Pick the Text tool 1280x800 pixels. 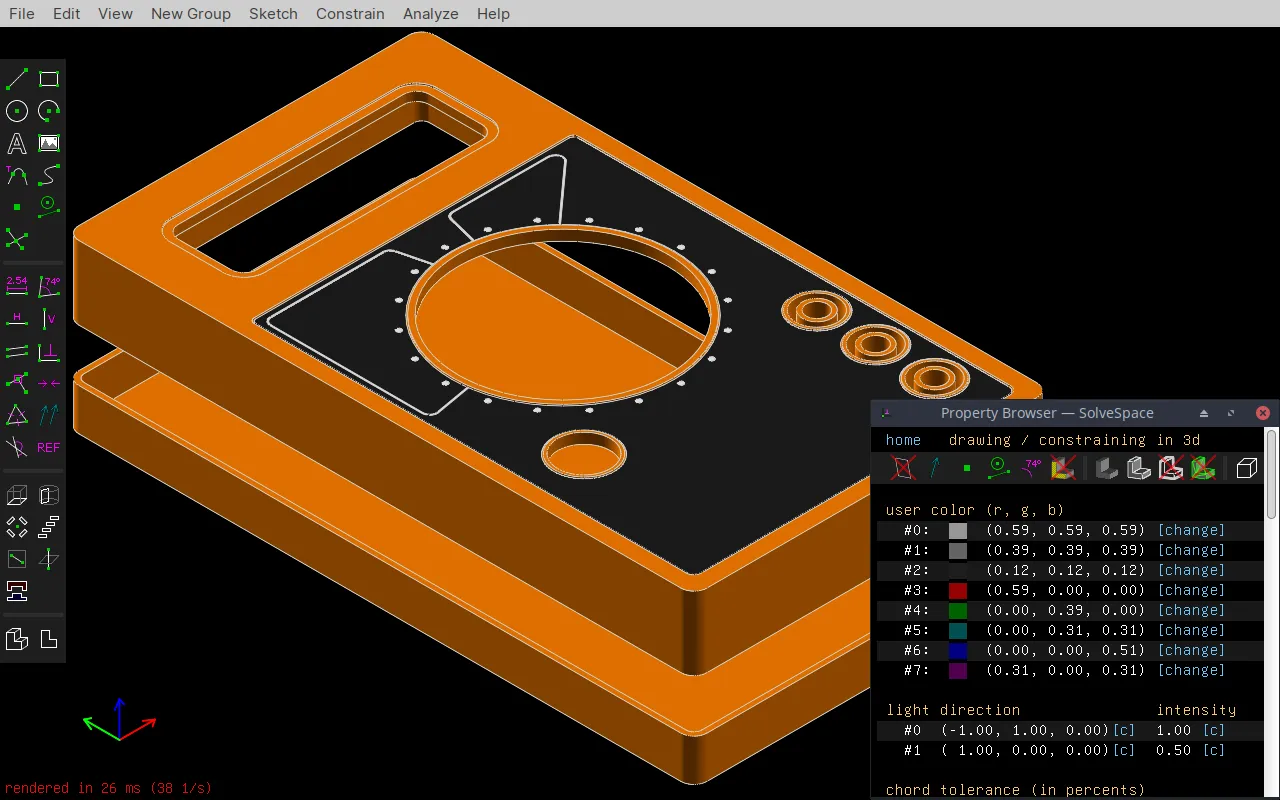coord(16,143)
